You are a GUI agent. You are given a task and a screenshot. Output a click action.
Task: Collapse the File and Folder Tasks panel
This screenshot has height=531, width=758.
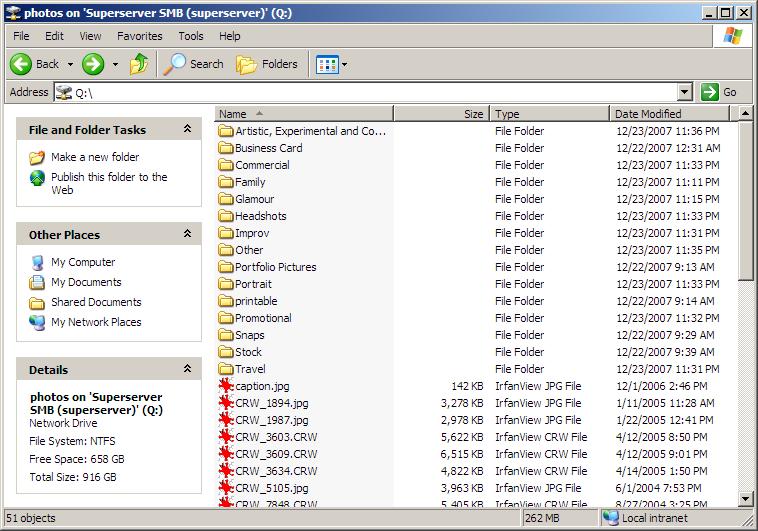point(187,130)
